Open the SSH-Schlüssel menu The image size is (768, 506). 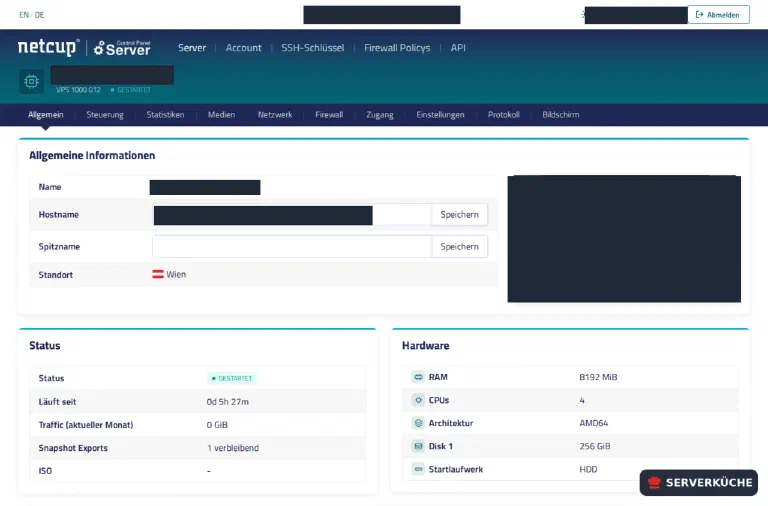tap(312, 48)
